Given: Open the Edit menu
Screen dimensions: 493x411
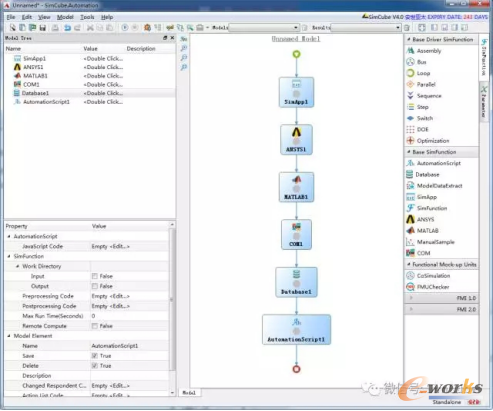Looking at the screenshot, I should point(27,17).
